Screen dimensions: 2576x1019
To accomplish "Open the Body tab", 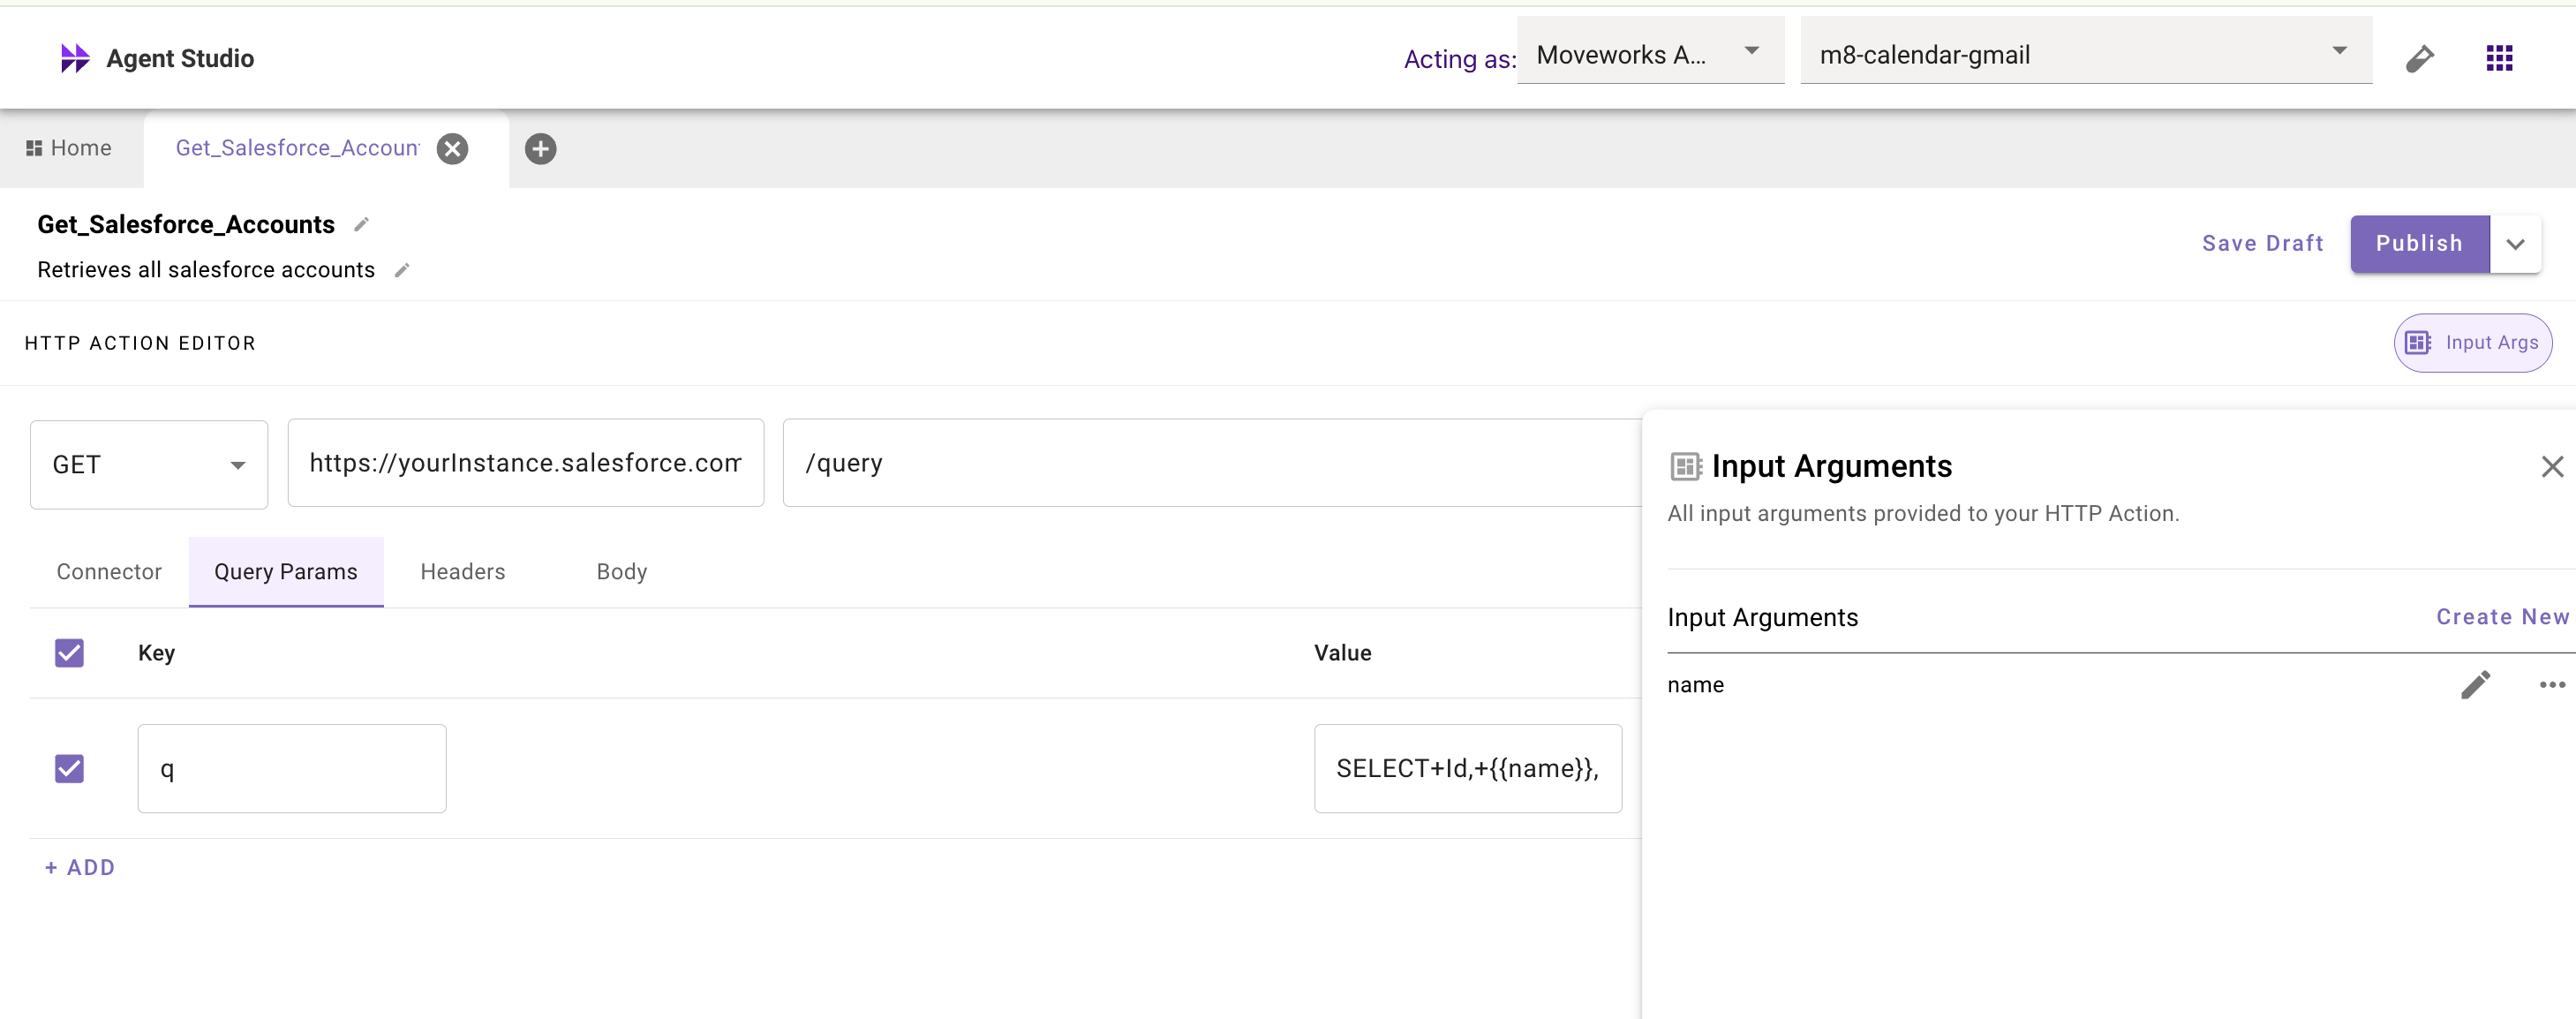I will [622, 571].
